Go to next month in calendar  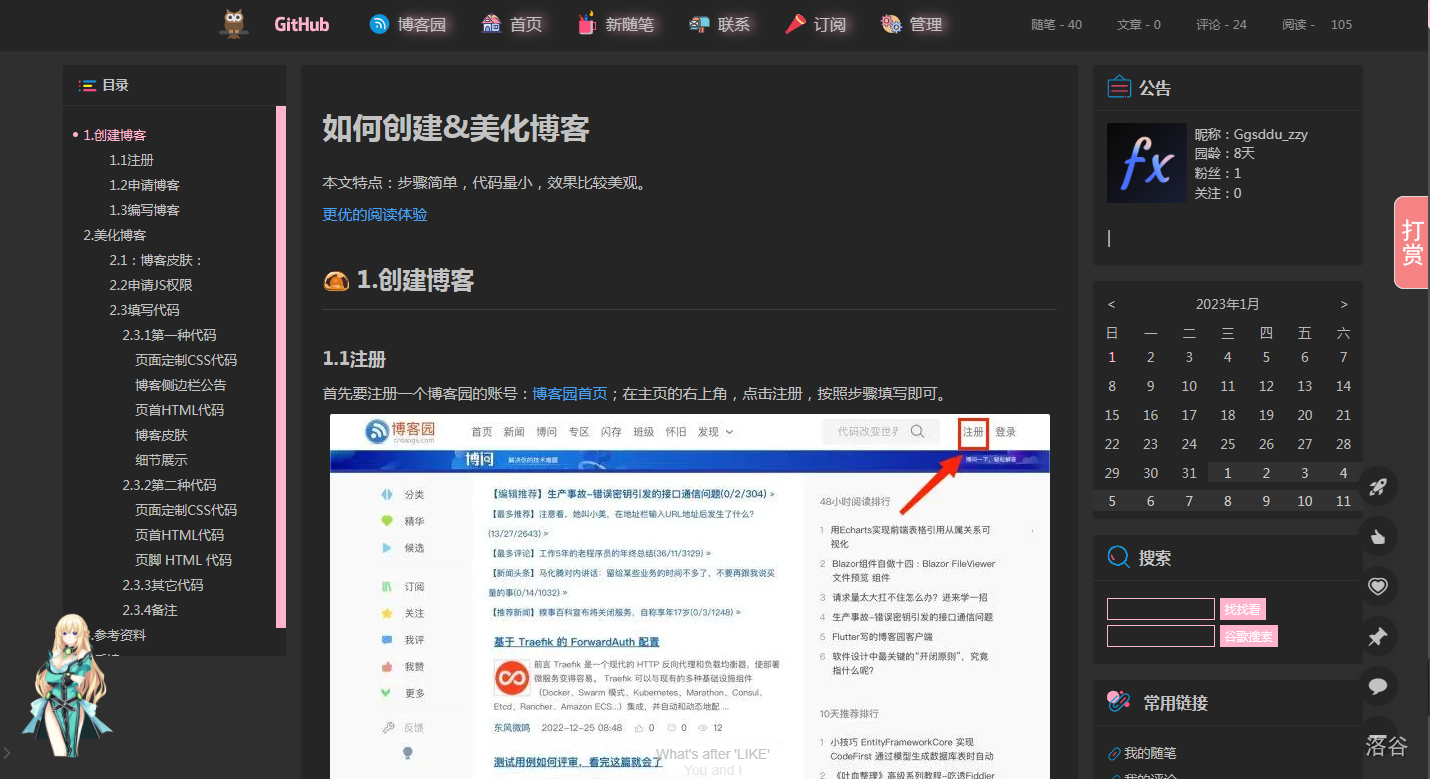click(1343, 304)
